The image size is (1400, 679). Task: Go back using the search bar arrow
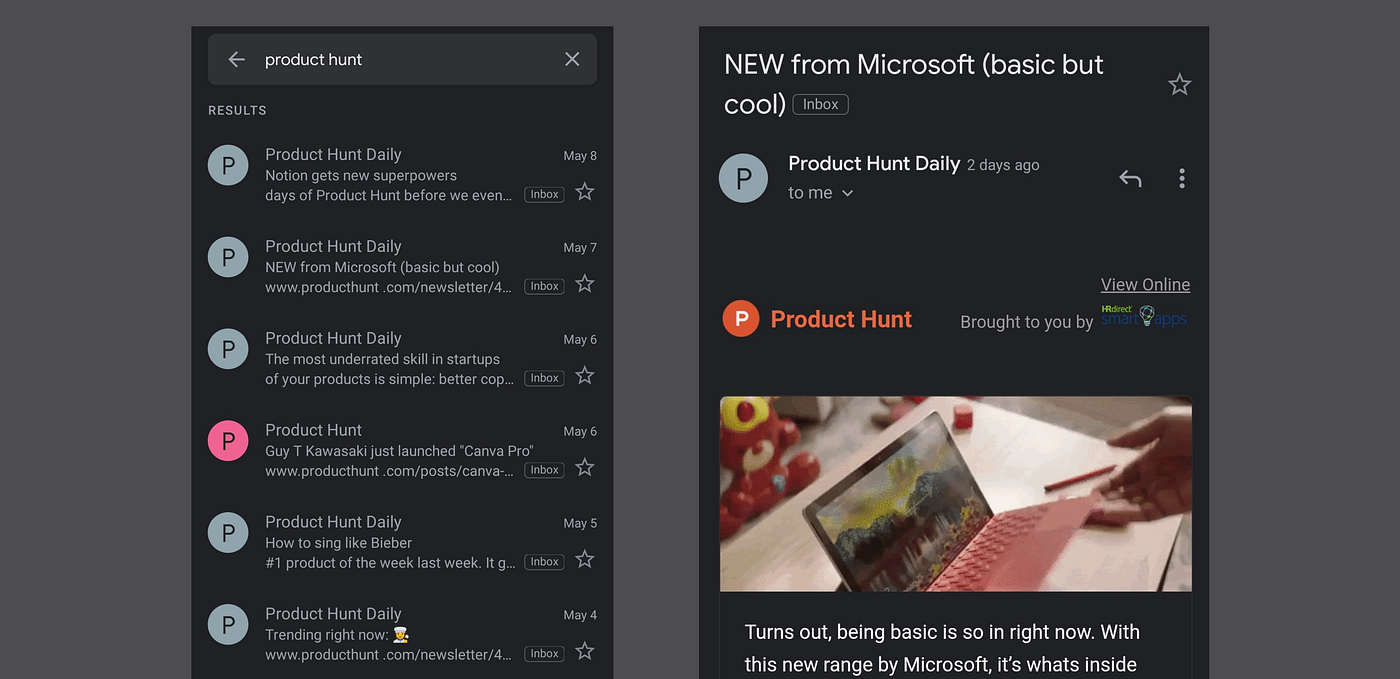coord(236,60)
